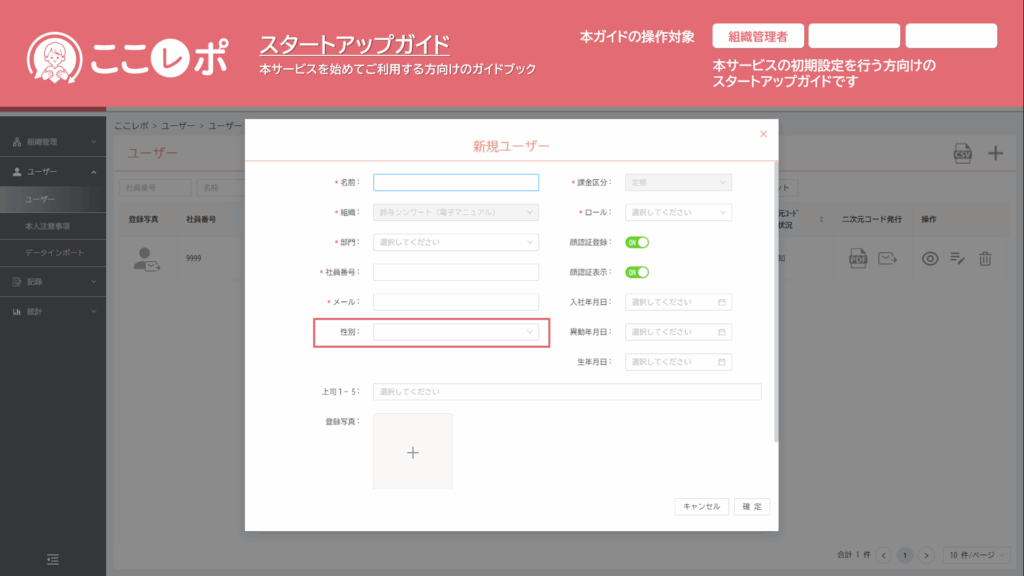Screen dimensions: 1024x576
Task: Click the PDF code issue icon
Action: [858, 259]
